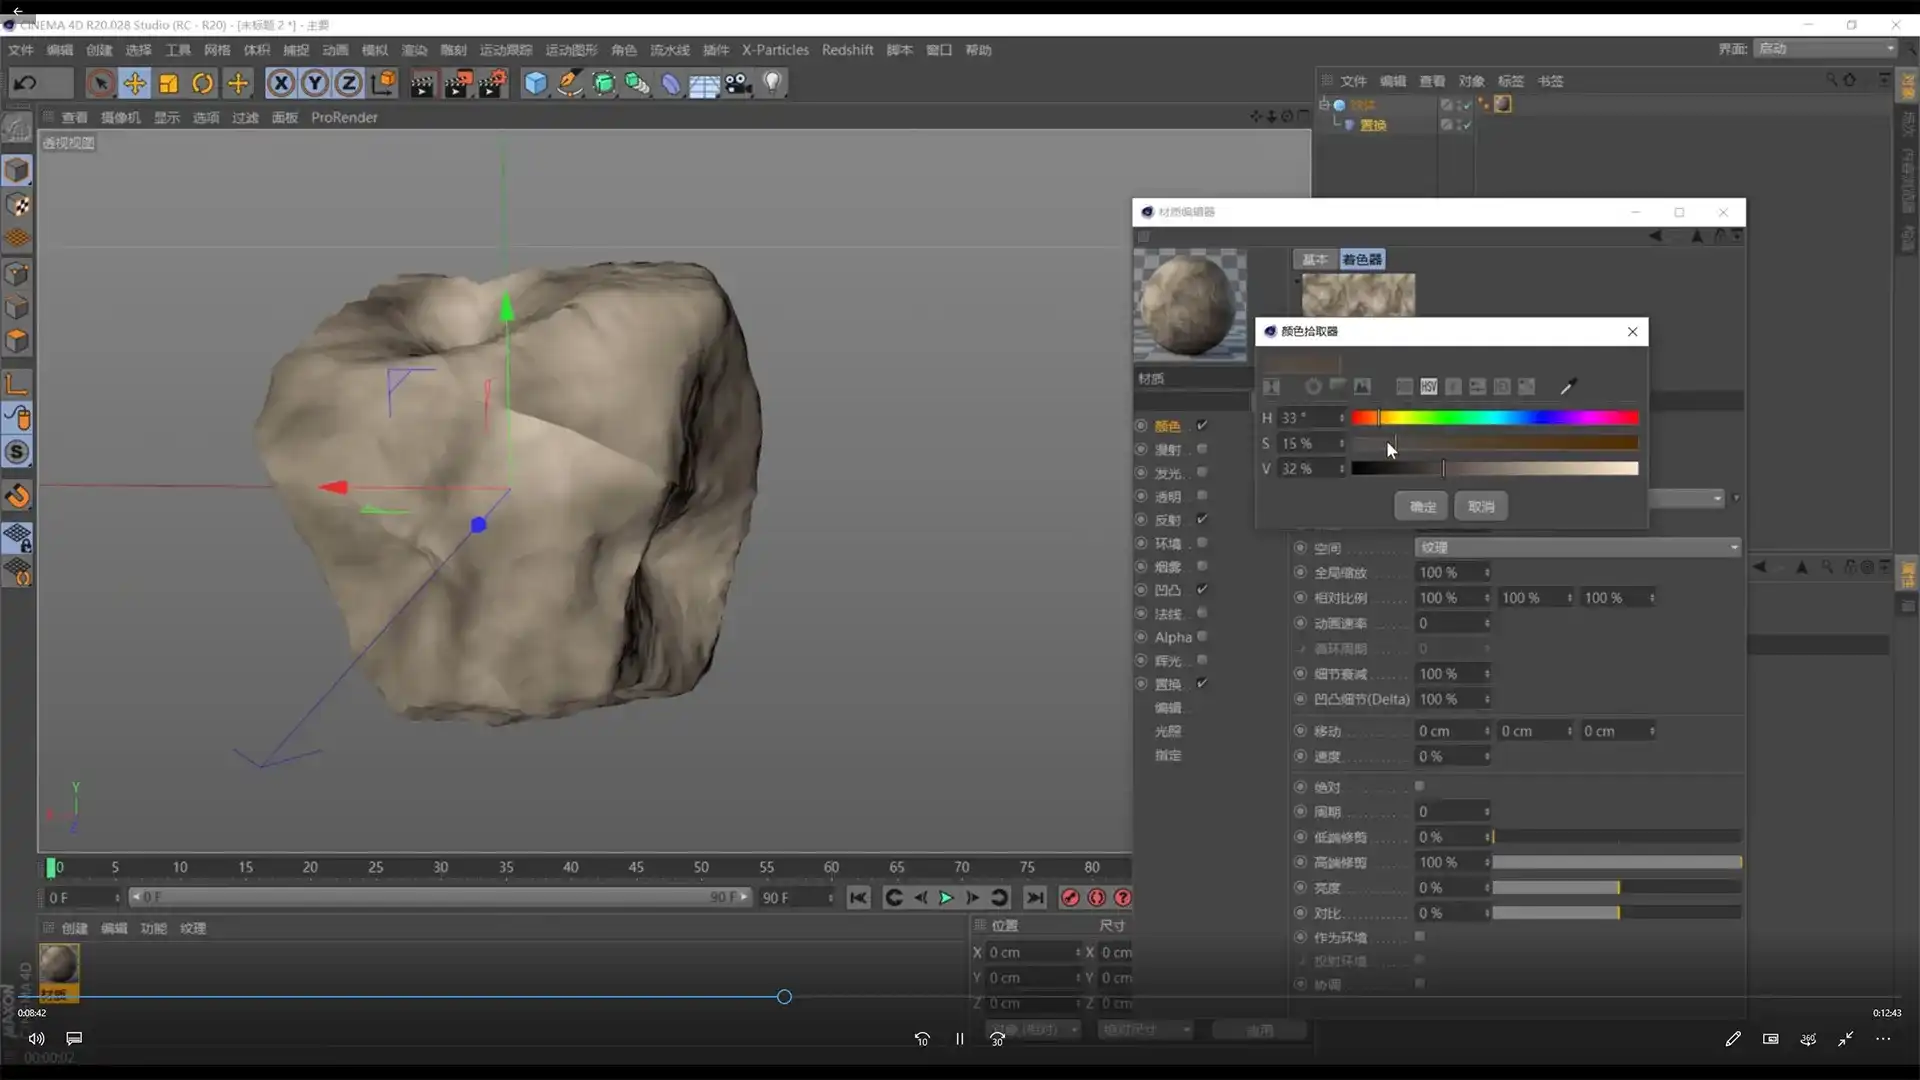Viewport: 1920px width, 1080px height.
Task: Click the Scale tool icon
Action: point(169,83)
